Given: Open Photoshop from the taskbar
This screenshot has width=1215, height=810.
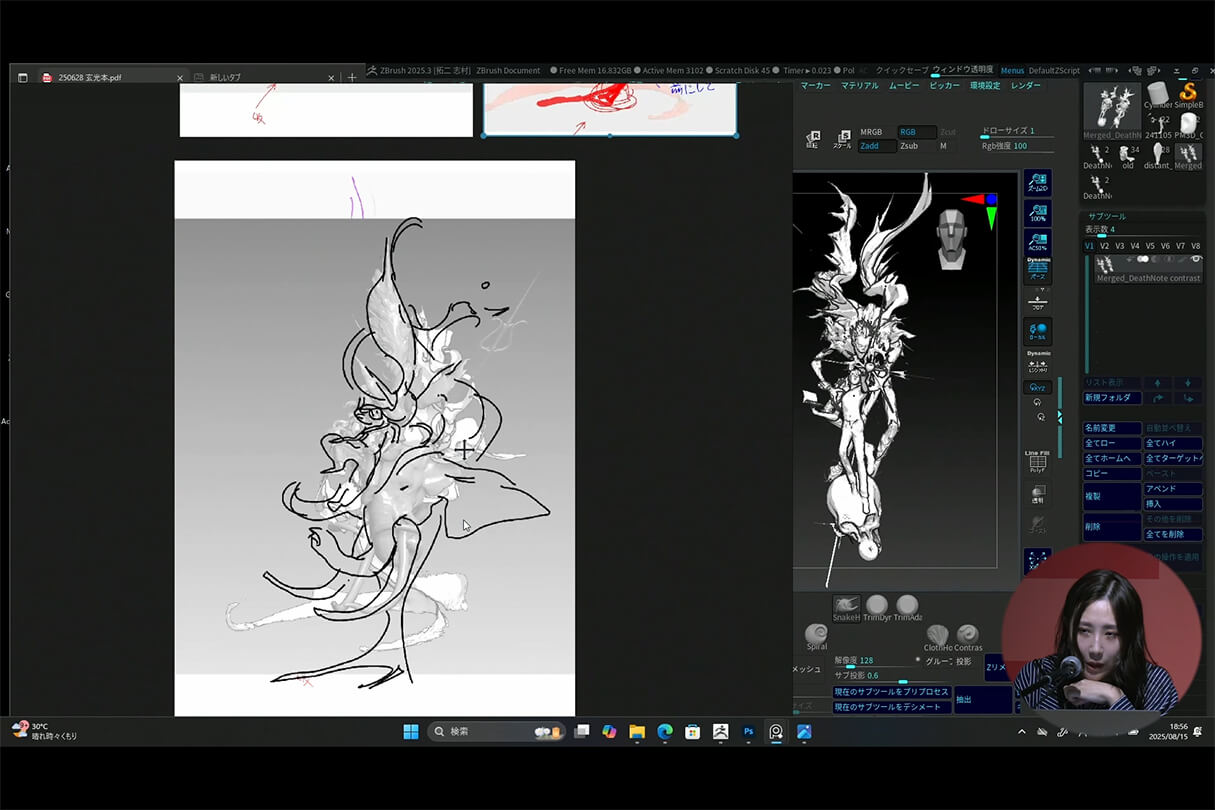Looking at the screenshot, I should (x=748, y=732).
